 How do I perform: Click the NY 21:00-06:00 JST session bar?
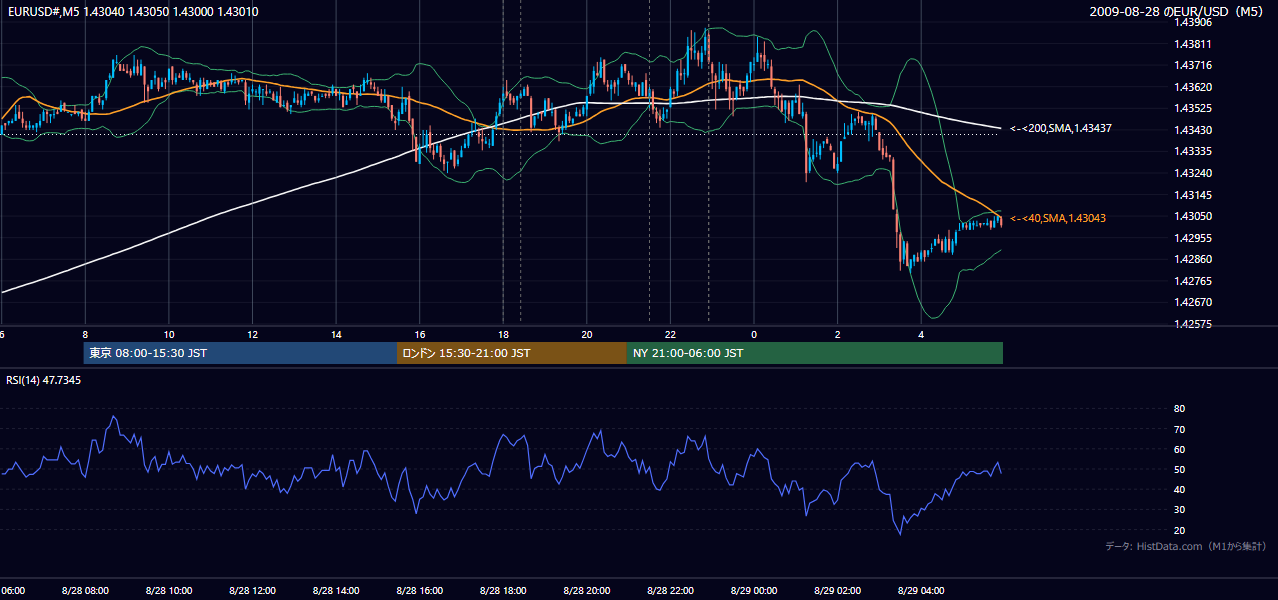point(815,353)
